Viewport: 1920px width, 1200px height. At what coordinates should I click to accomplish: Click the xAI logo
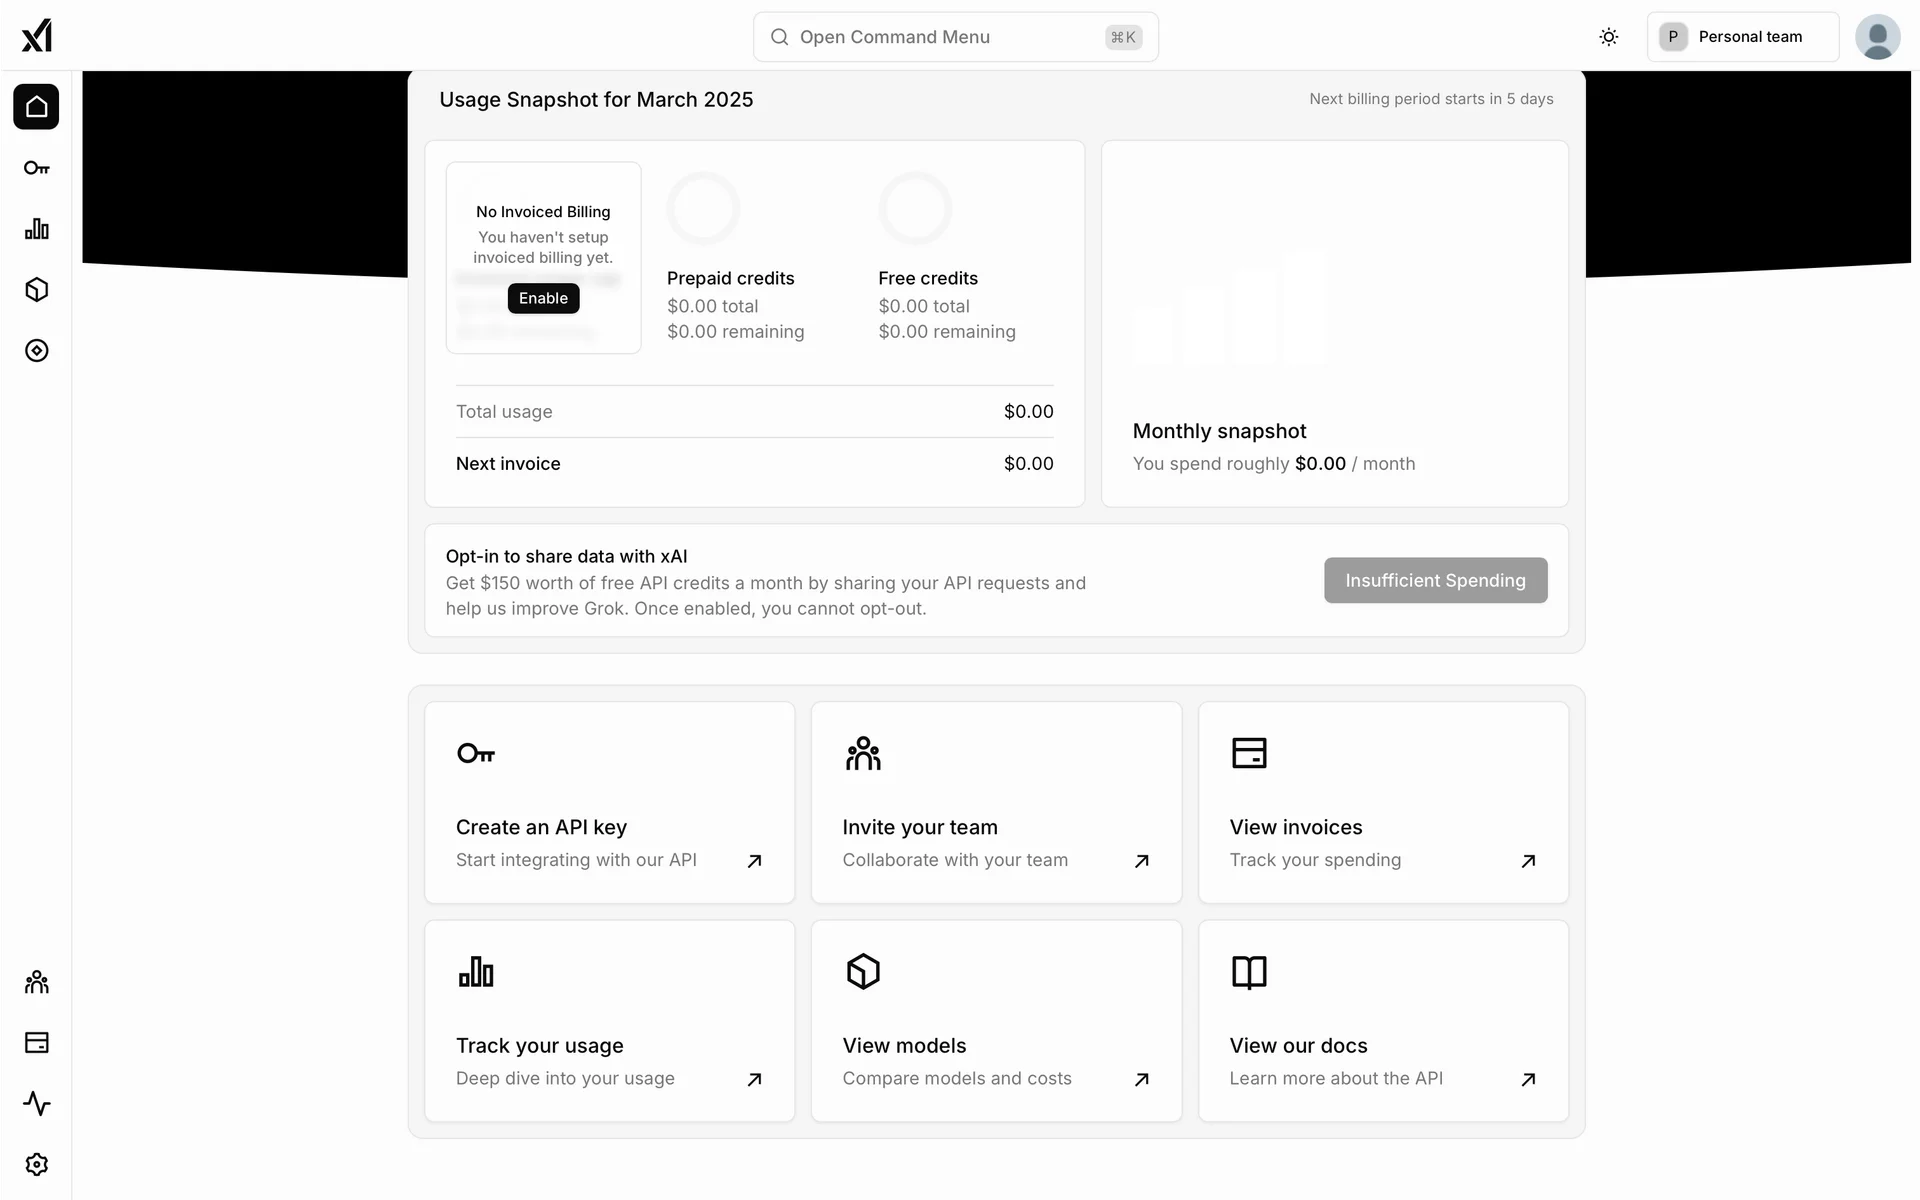(x=36, y=36)
